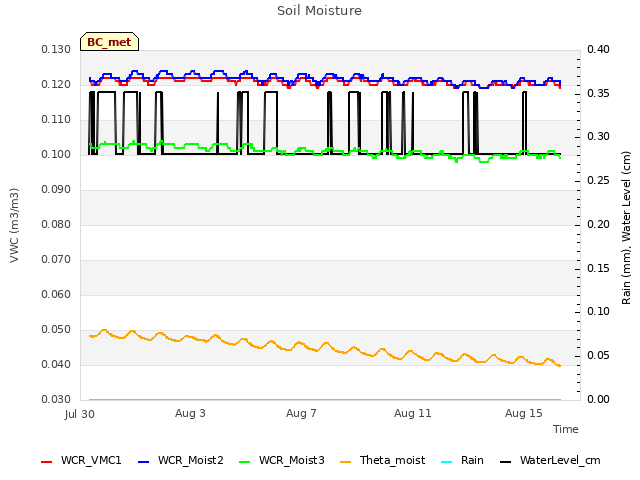Click the 0.20 right axis value
640x480 pixels.
pyautogui.click(x=598, y=224)
